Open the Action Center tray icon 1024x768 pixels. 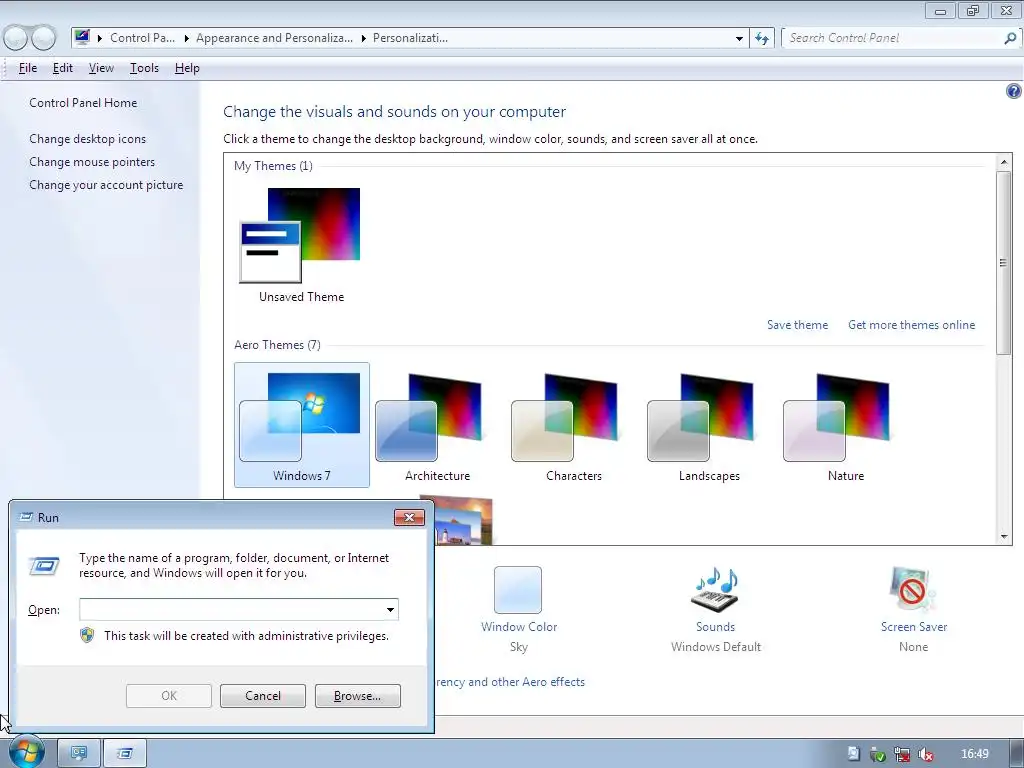coord(854,754)
